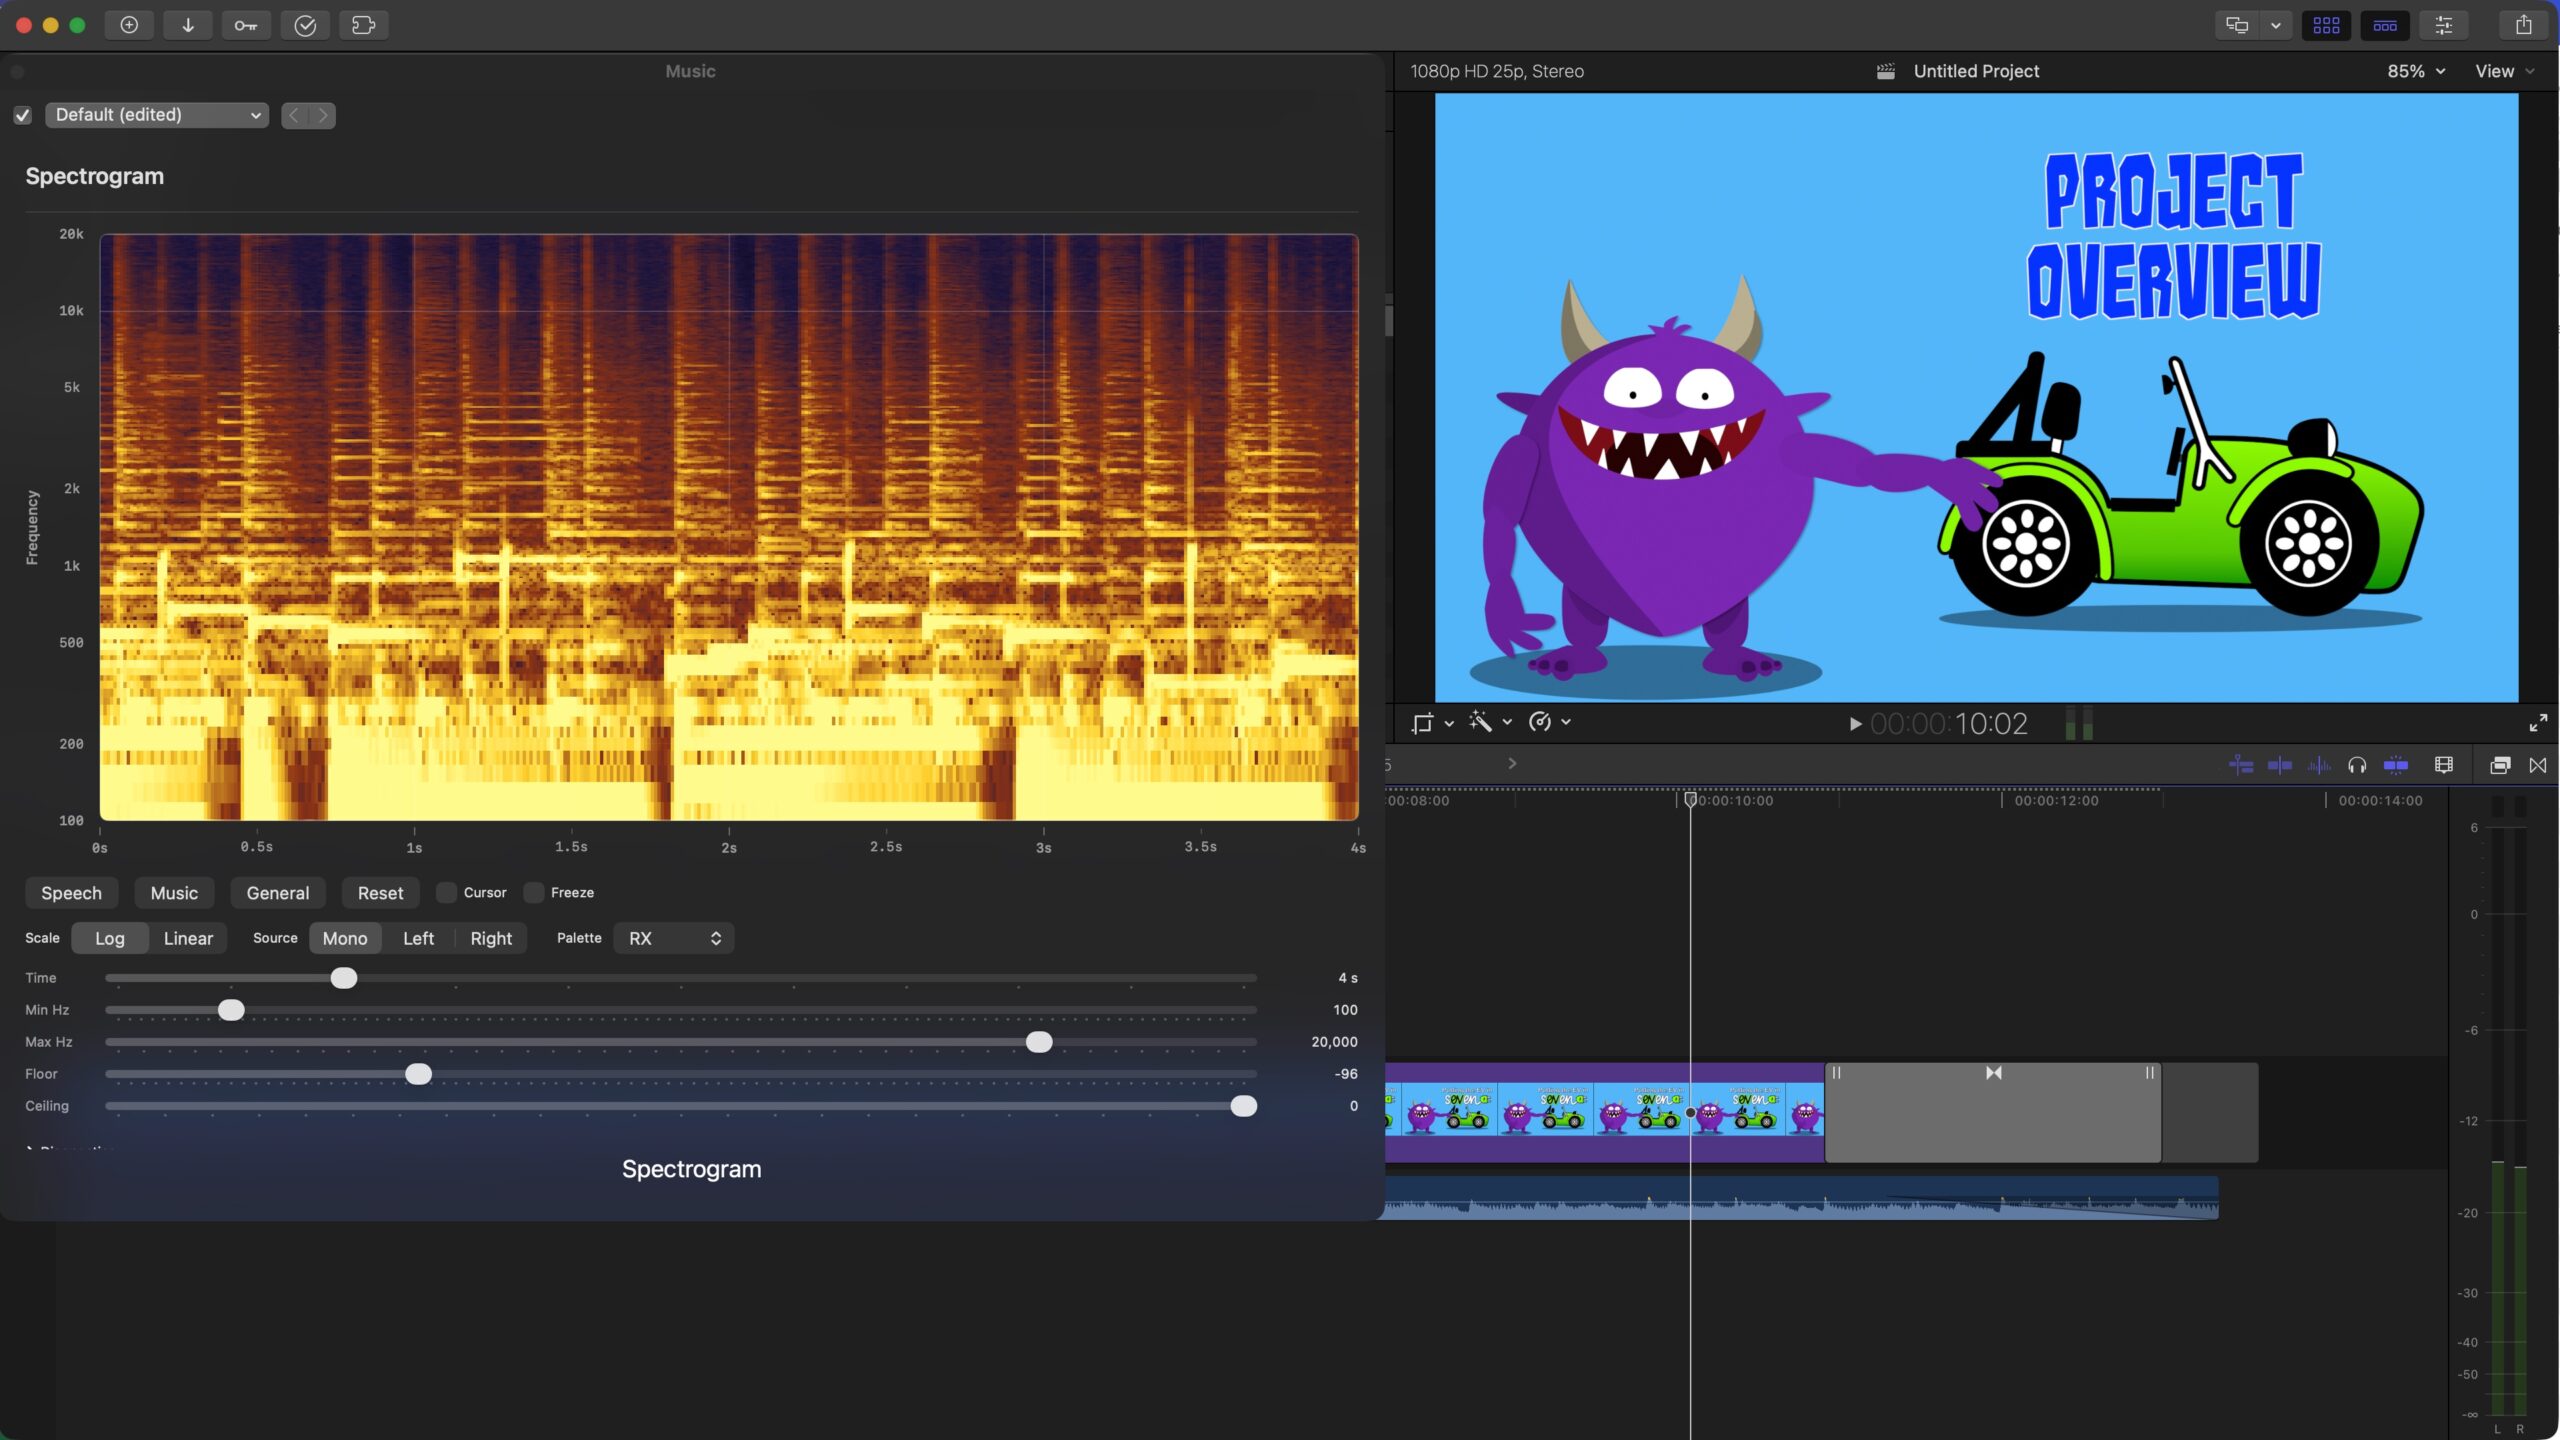Adjust the Ceiling slider handle
This screenshot has height=1440, width=2560.
[1243, 1106]
